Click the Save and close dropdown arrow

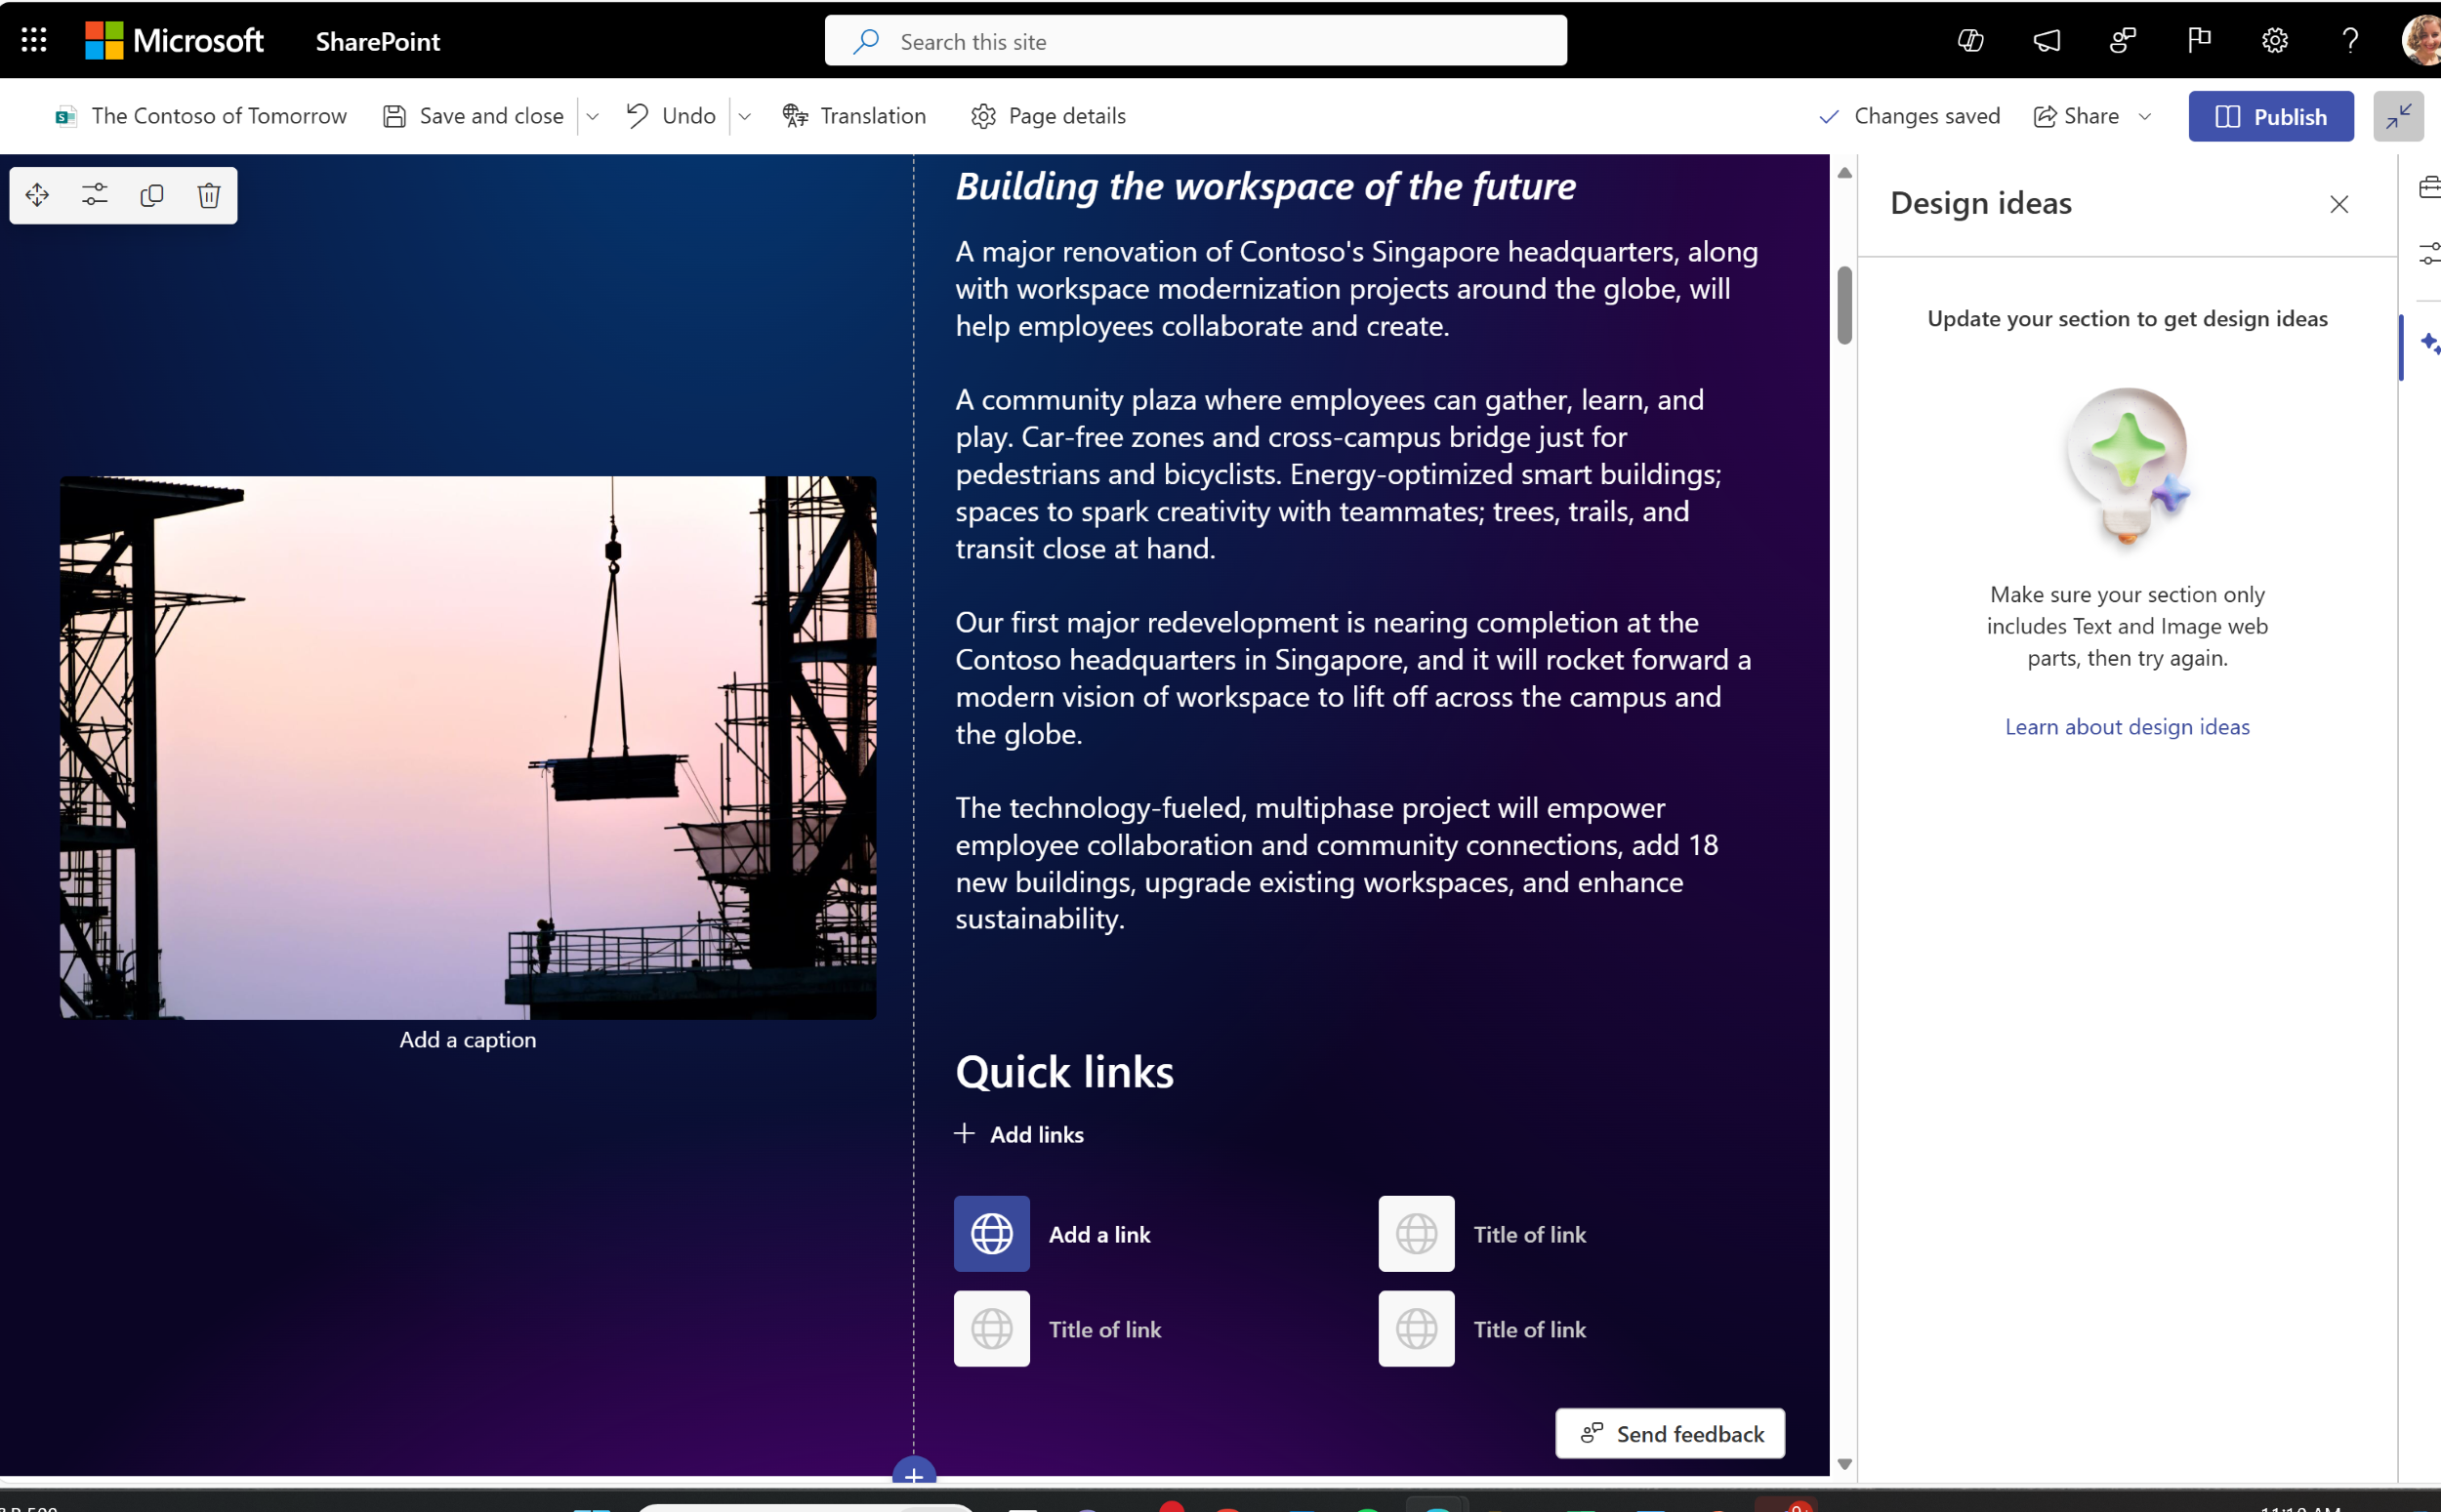[x=593, y=115]
